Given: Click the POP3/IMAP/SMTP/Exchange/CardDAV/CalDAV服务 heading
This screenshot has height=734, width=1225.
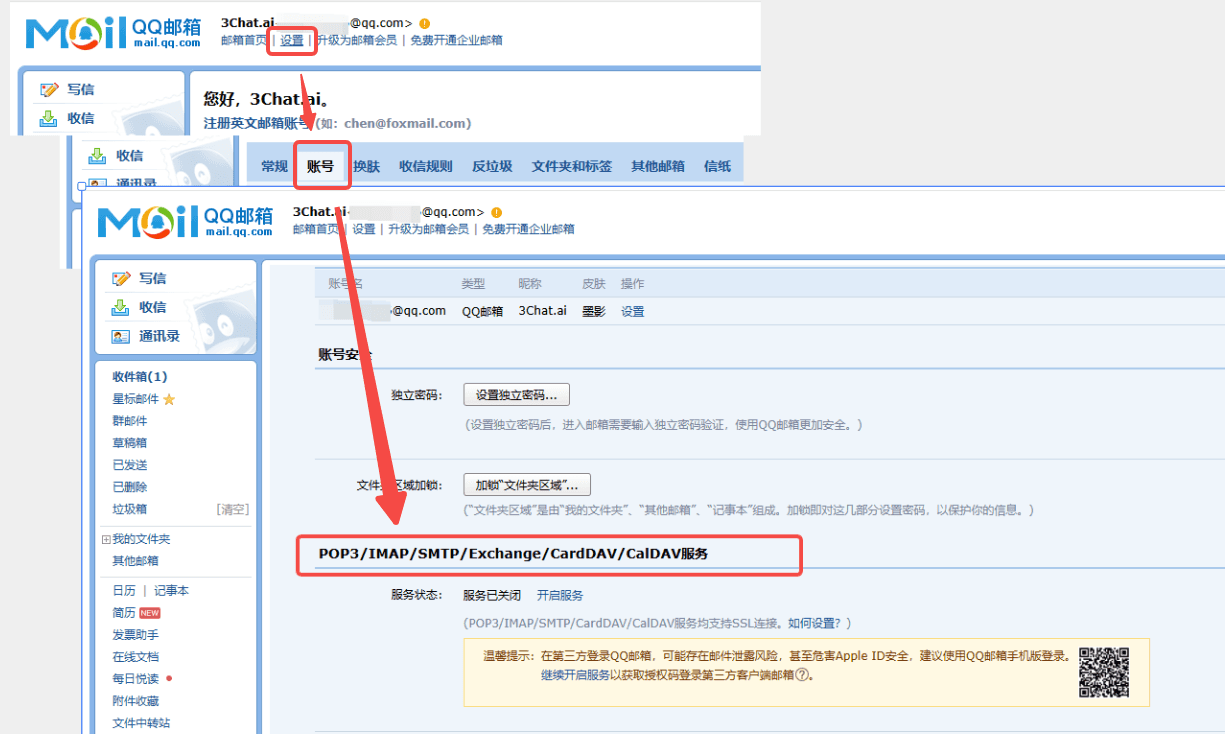Looking at the screenshot, I should tap(513, 553).
